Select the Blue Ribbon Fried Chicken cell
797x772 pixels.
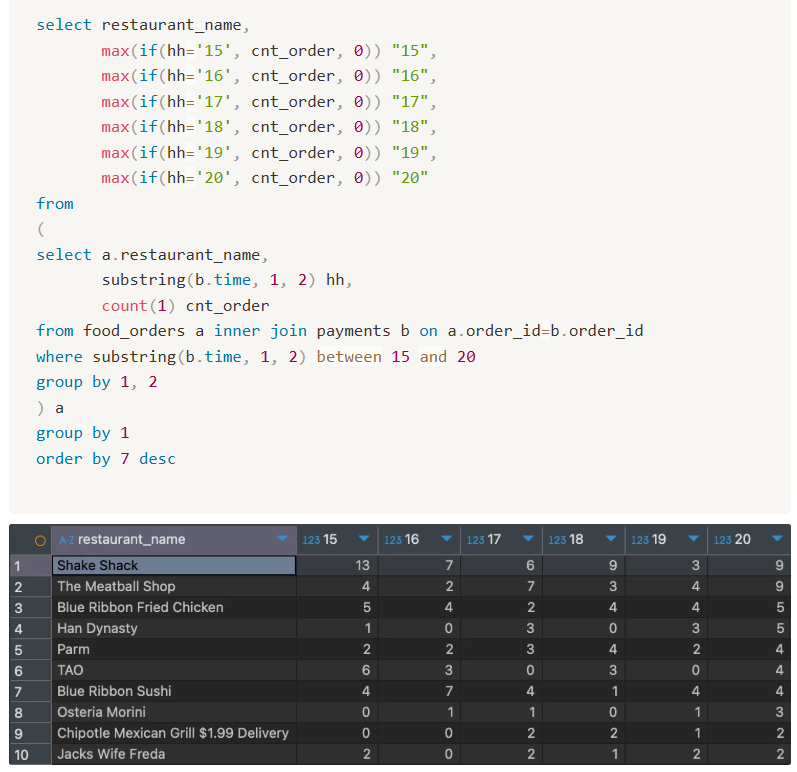point(174,607)
